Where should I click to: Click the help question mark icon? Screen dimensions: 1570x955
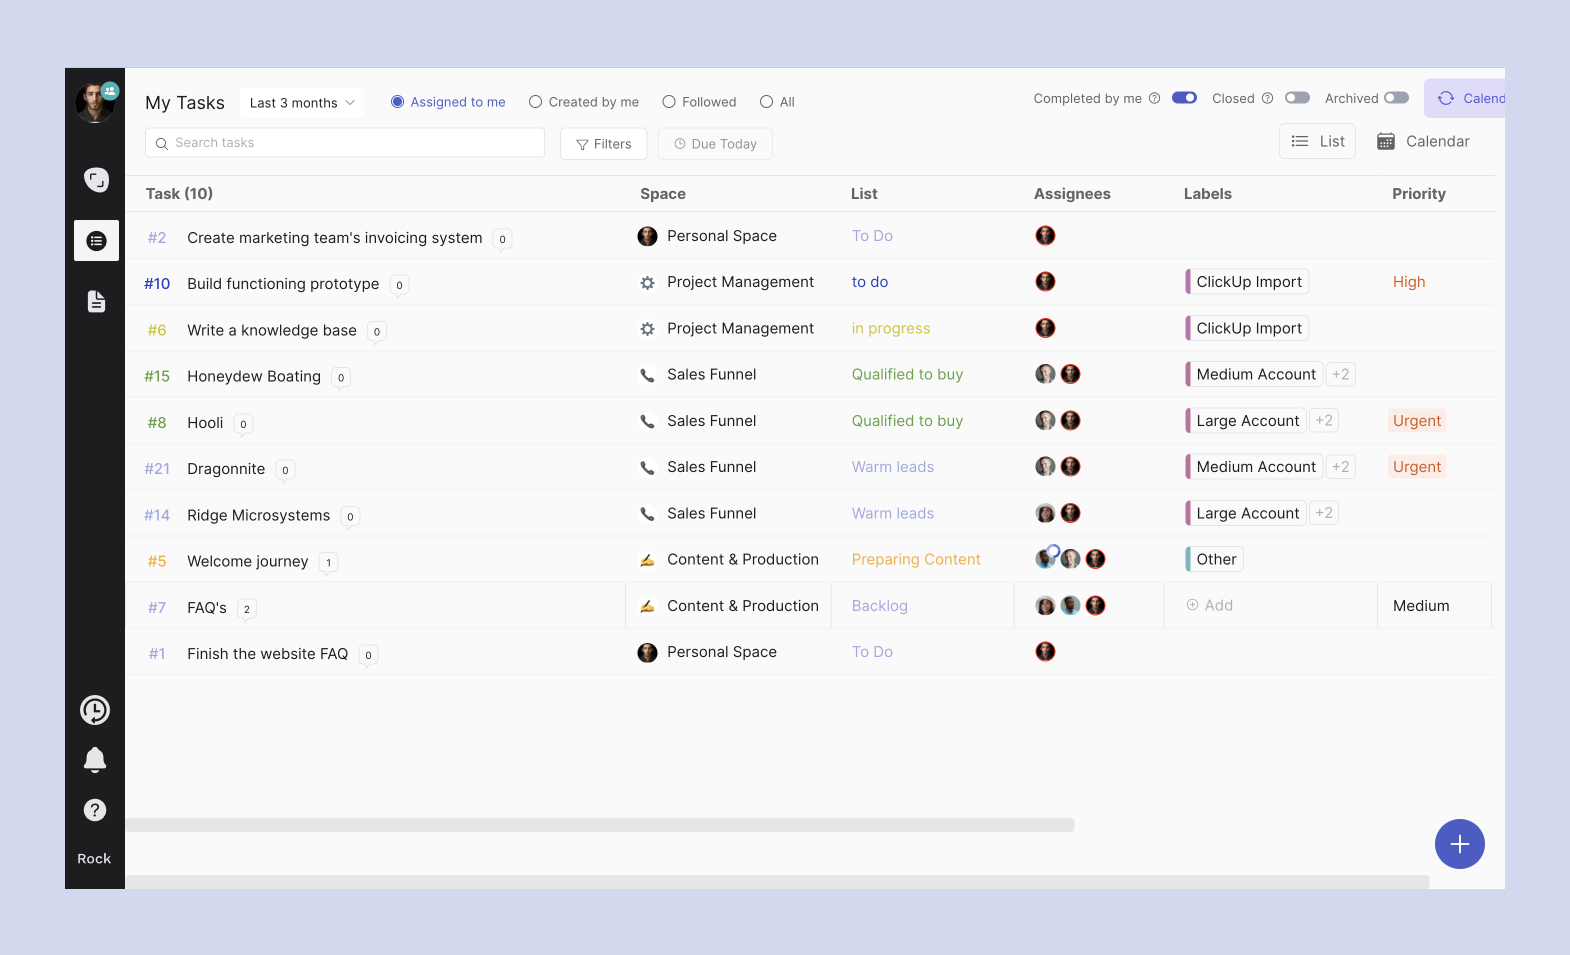click(x=95, y=810)
